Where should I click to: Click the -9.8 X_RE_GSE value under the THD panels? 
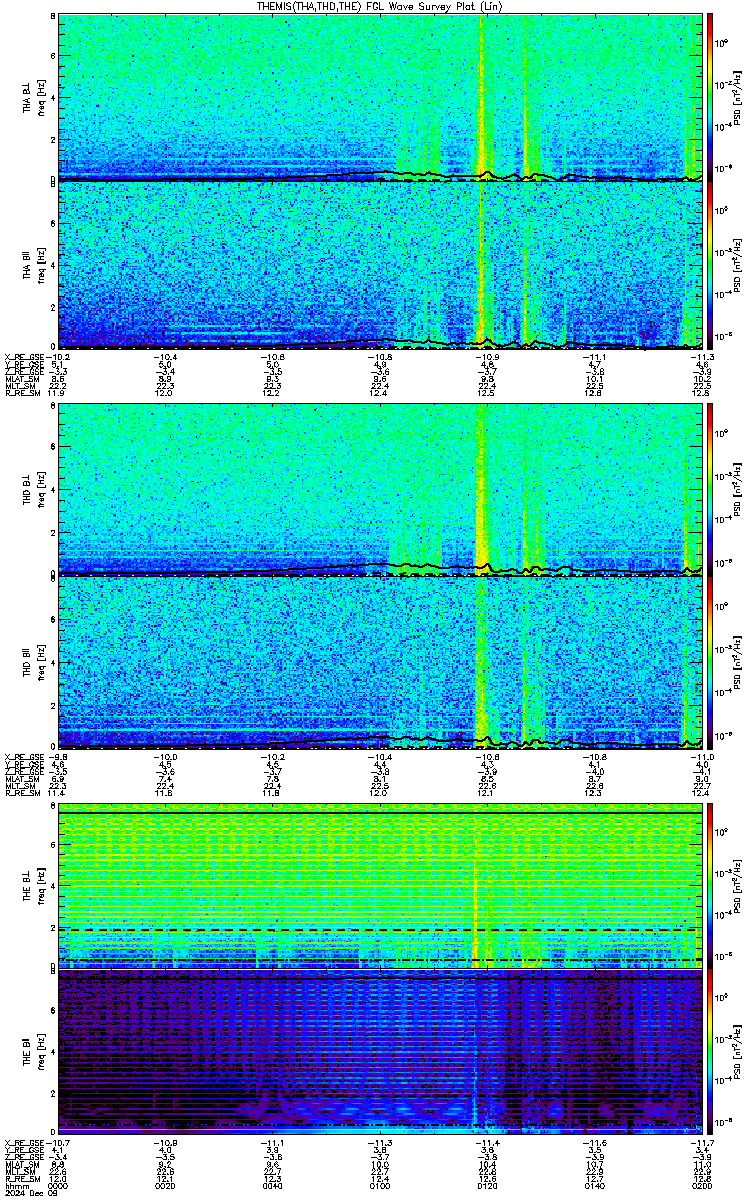pos(58,756)
